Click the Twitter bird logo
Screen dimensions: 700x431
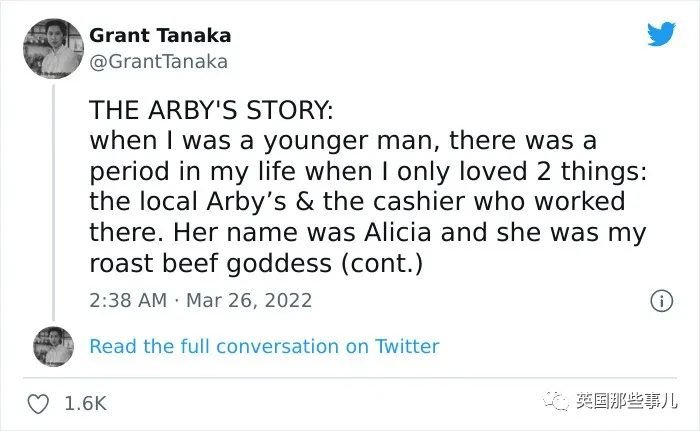click(x=661, y=34)
